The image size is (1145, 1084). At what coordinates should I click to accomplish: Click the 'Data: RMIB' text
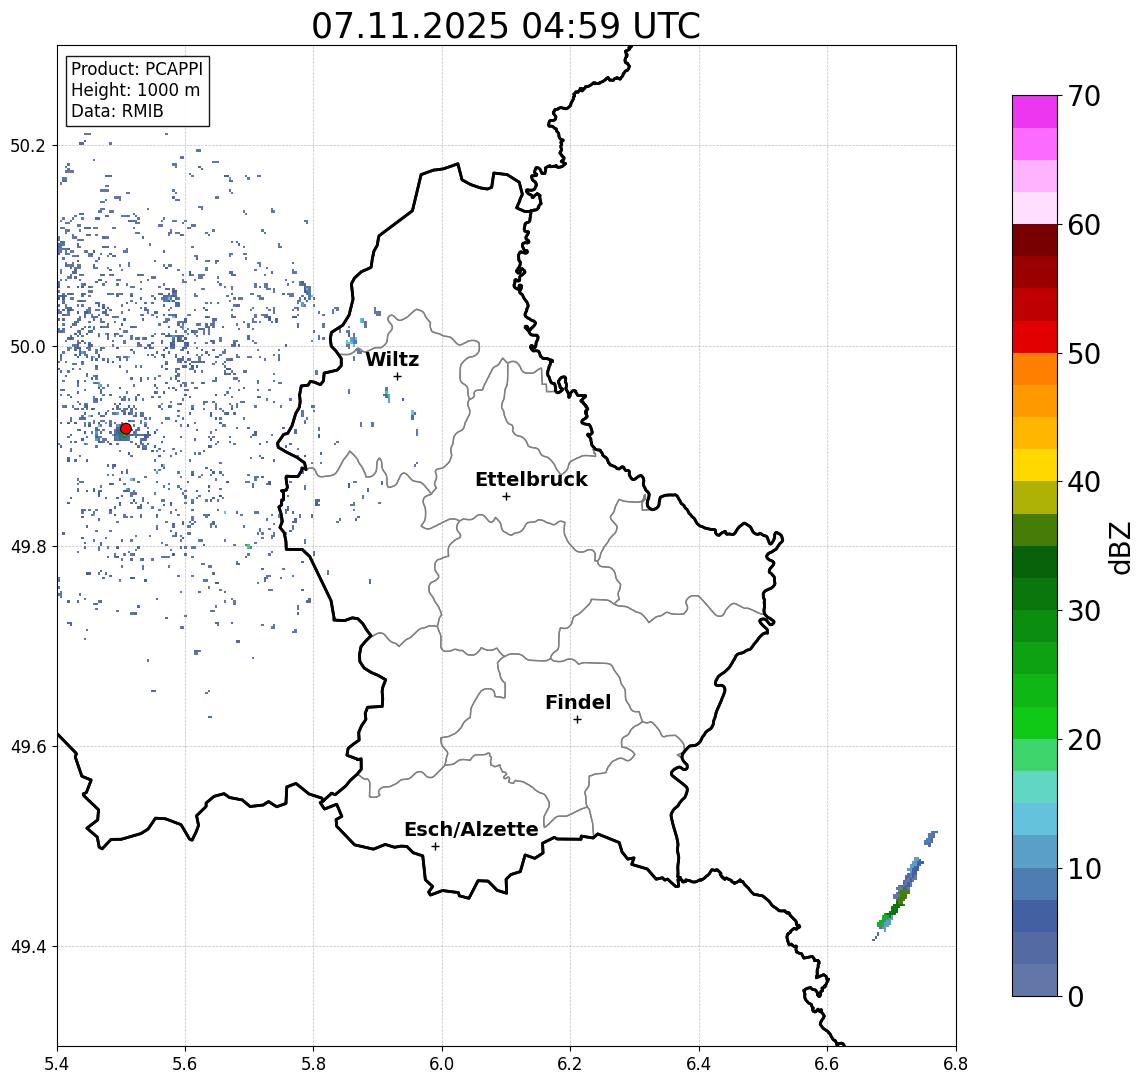(x=117, y=112)
